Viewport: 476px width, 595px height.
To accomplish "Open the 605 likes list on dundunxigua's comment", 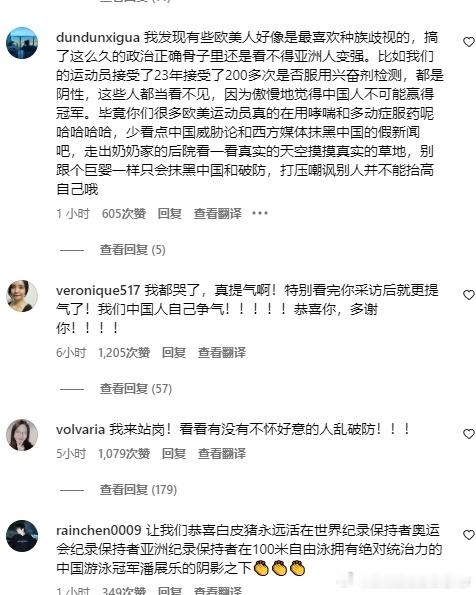I will pyautogui.click(x=124, y=214).
